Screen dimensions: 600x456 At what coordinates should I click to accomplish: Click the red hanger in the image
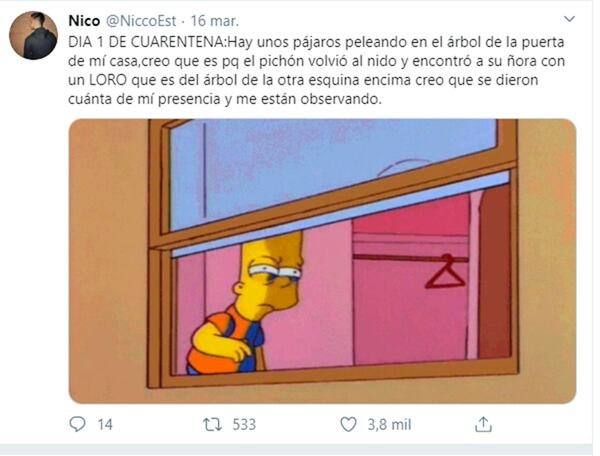click(445, 271)
